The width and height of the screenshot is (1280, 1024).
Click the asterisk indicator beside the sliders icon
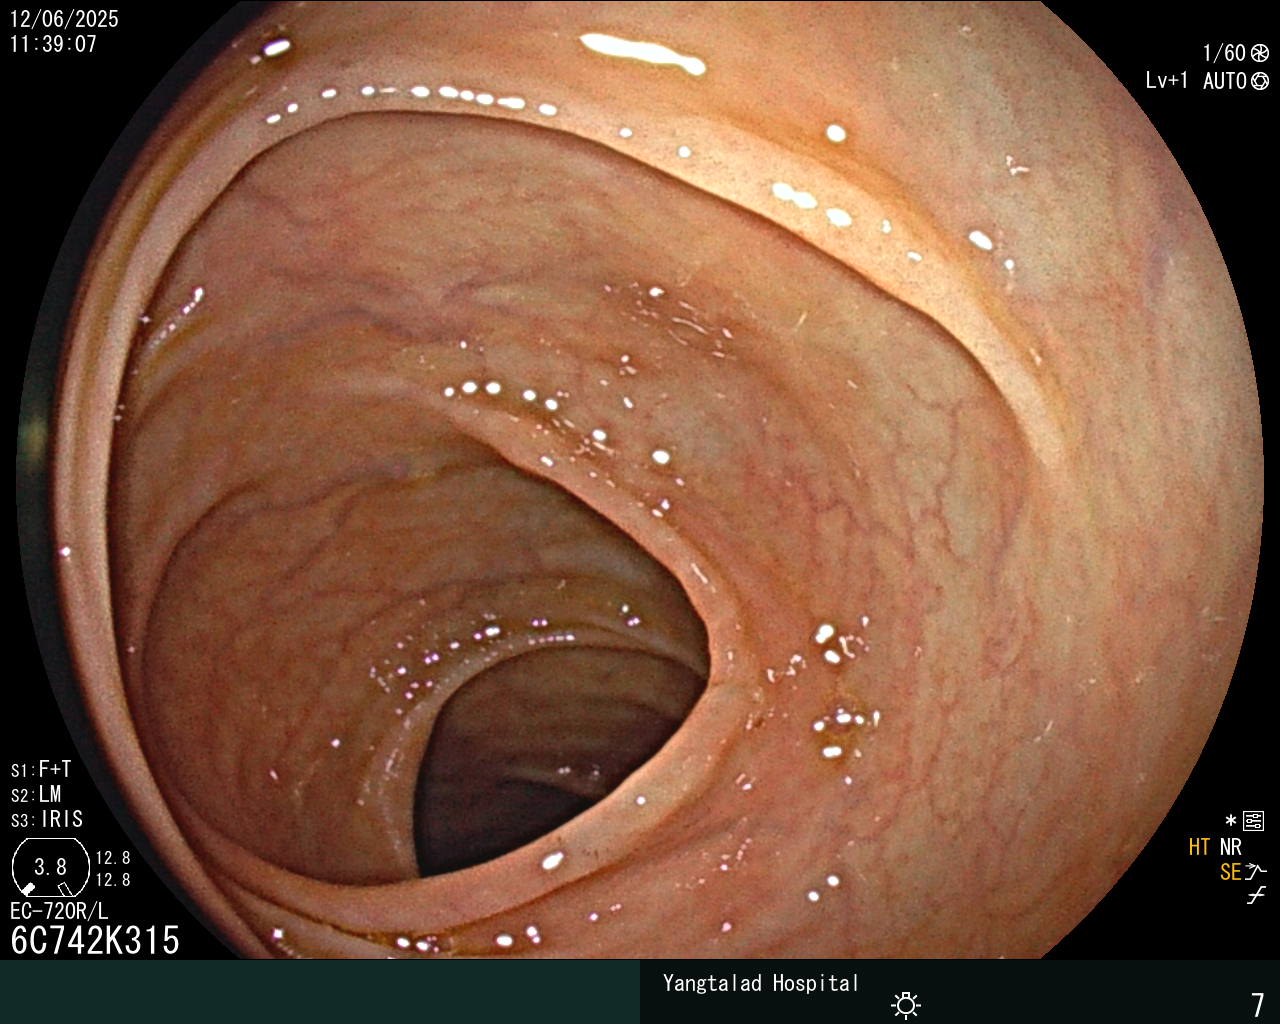click(1231, 821)
